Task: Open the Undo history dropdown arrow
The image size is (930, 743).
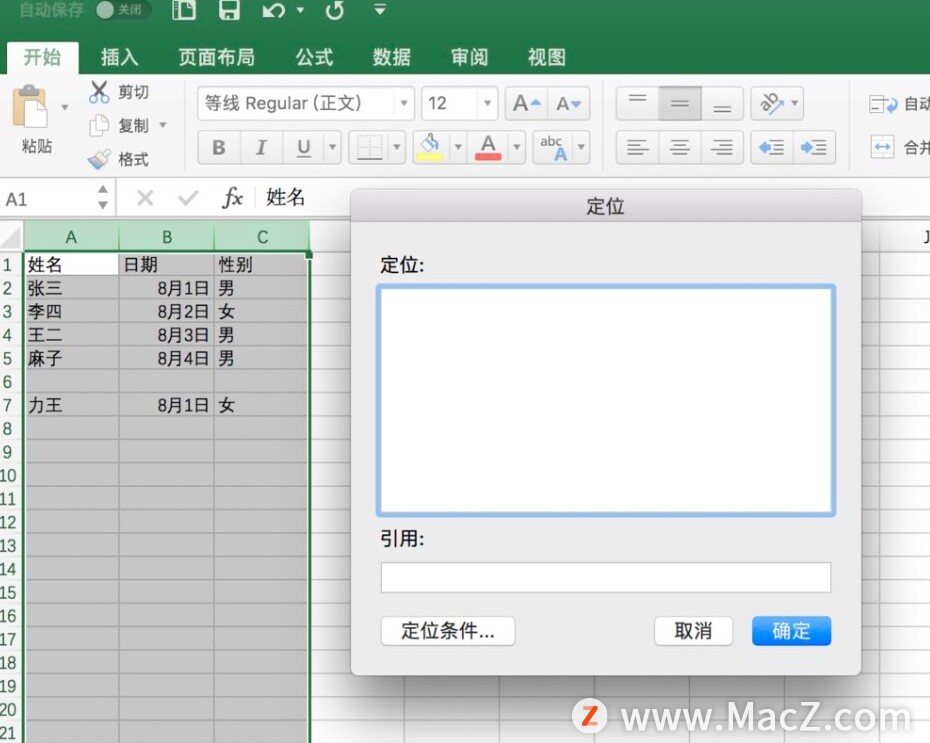Action: (x=300, y=9)
